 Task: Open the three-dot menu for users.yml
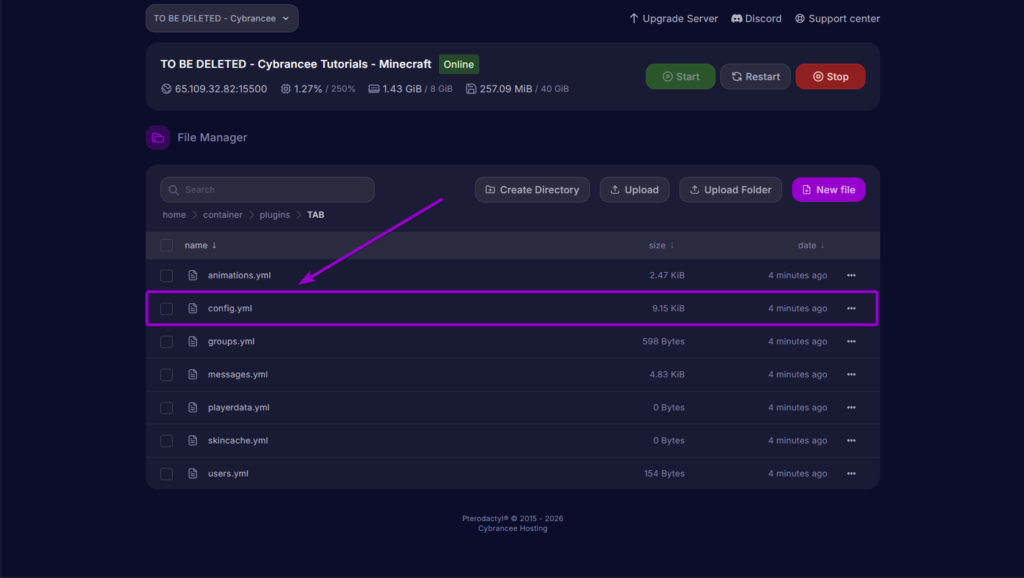[851, 473]
